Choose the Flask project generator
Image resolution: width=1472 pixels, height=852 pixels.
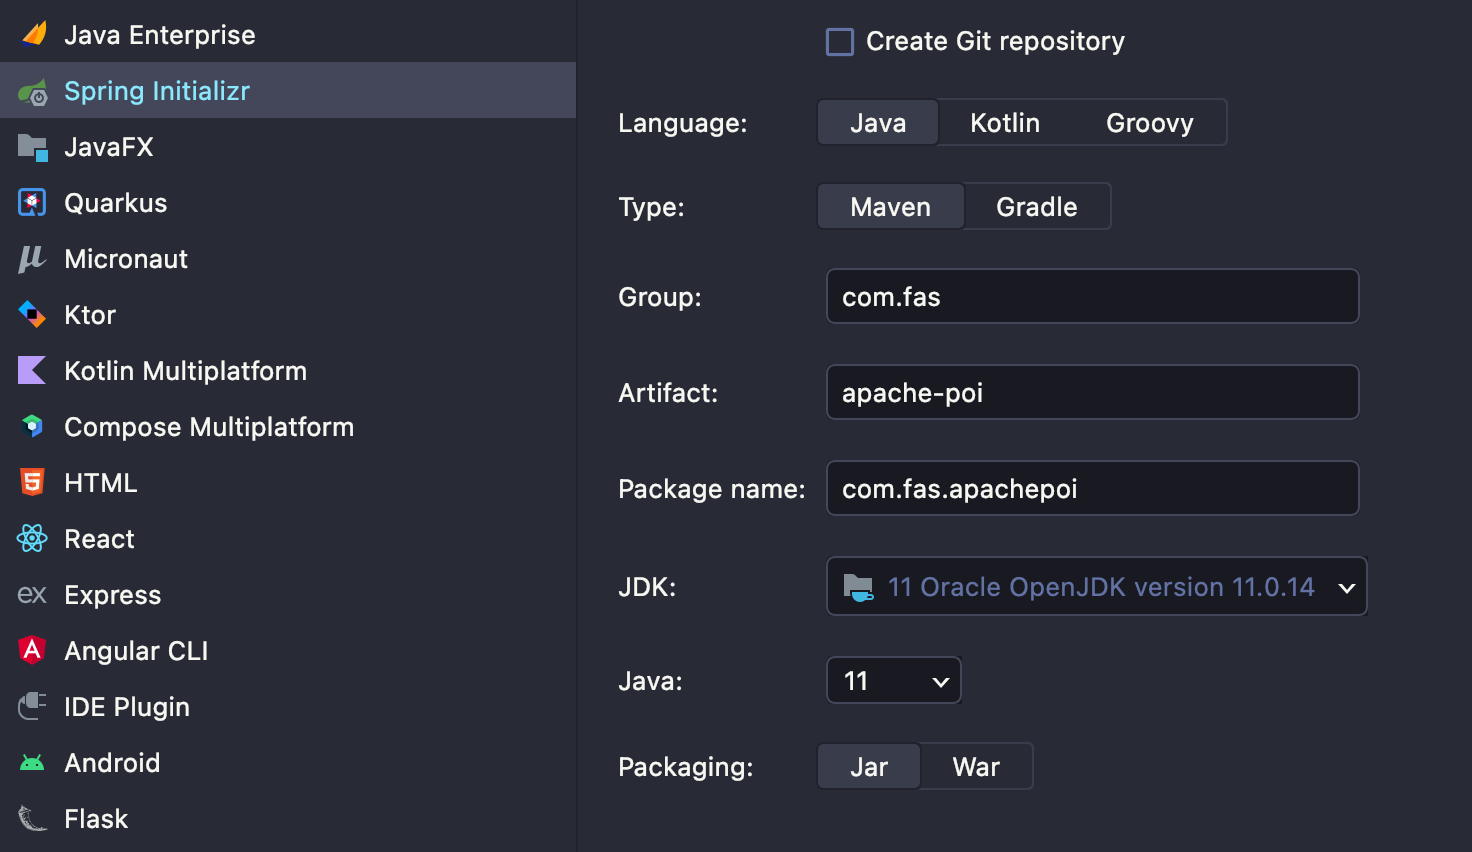(96, 819)
